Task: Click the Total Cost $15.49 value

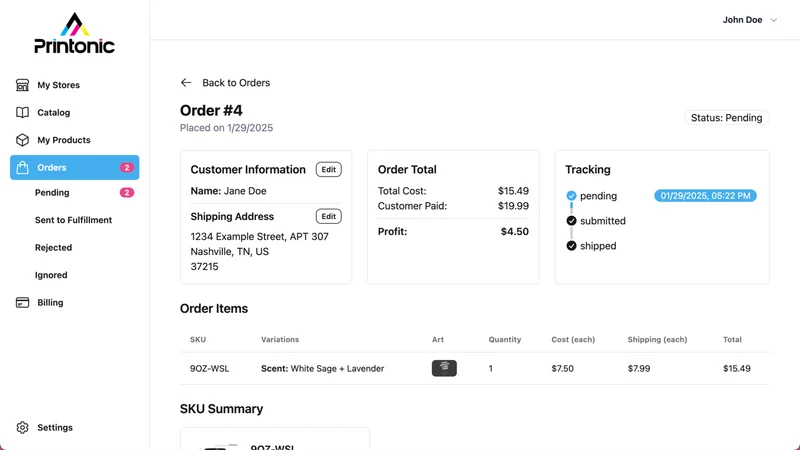Action: click(x=513, y=191)
